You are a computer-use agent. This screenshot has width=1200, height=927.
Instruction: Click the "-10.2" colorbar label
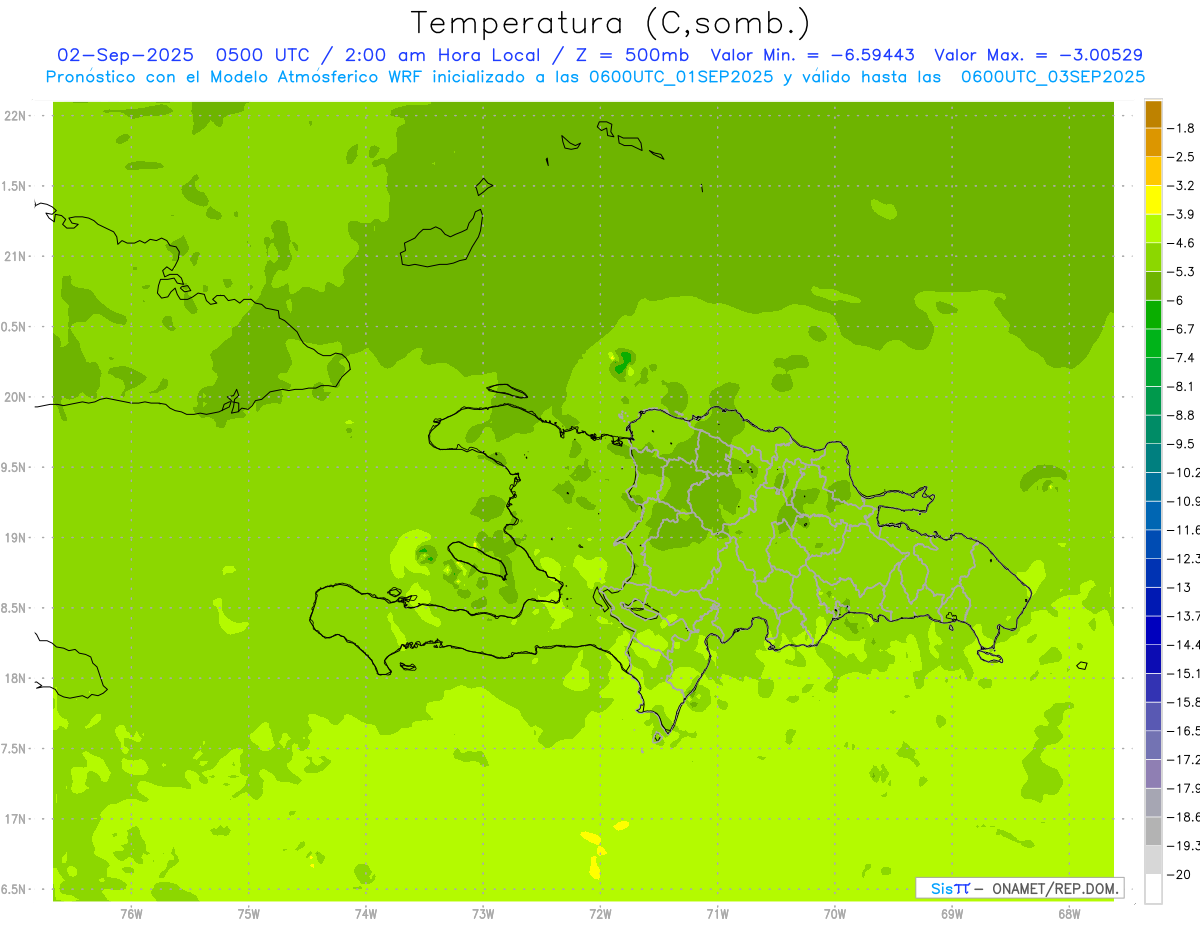(1185, 472)
